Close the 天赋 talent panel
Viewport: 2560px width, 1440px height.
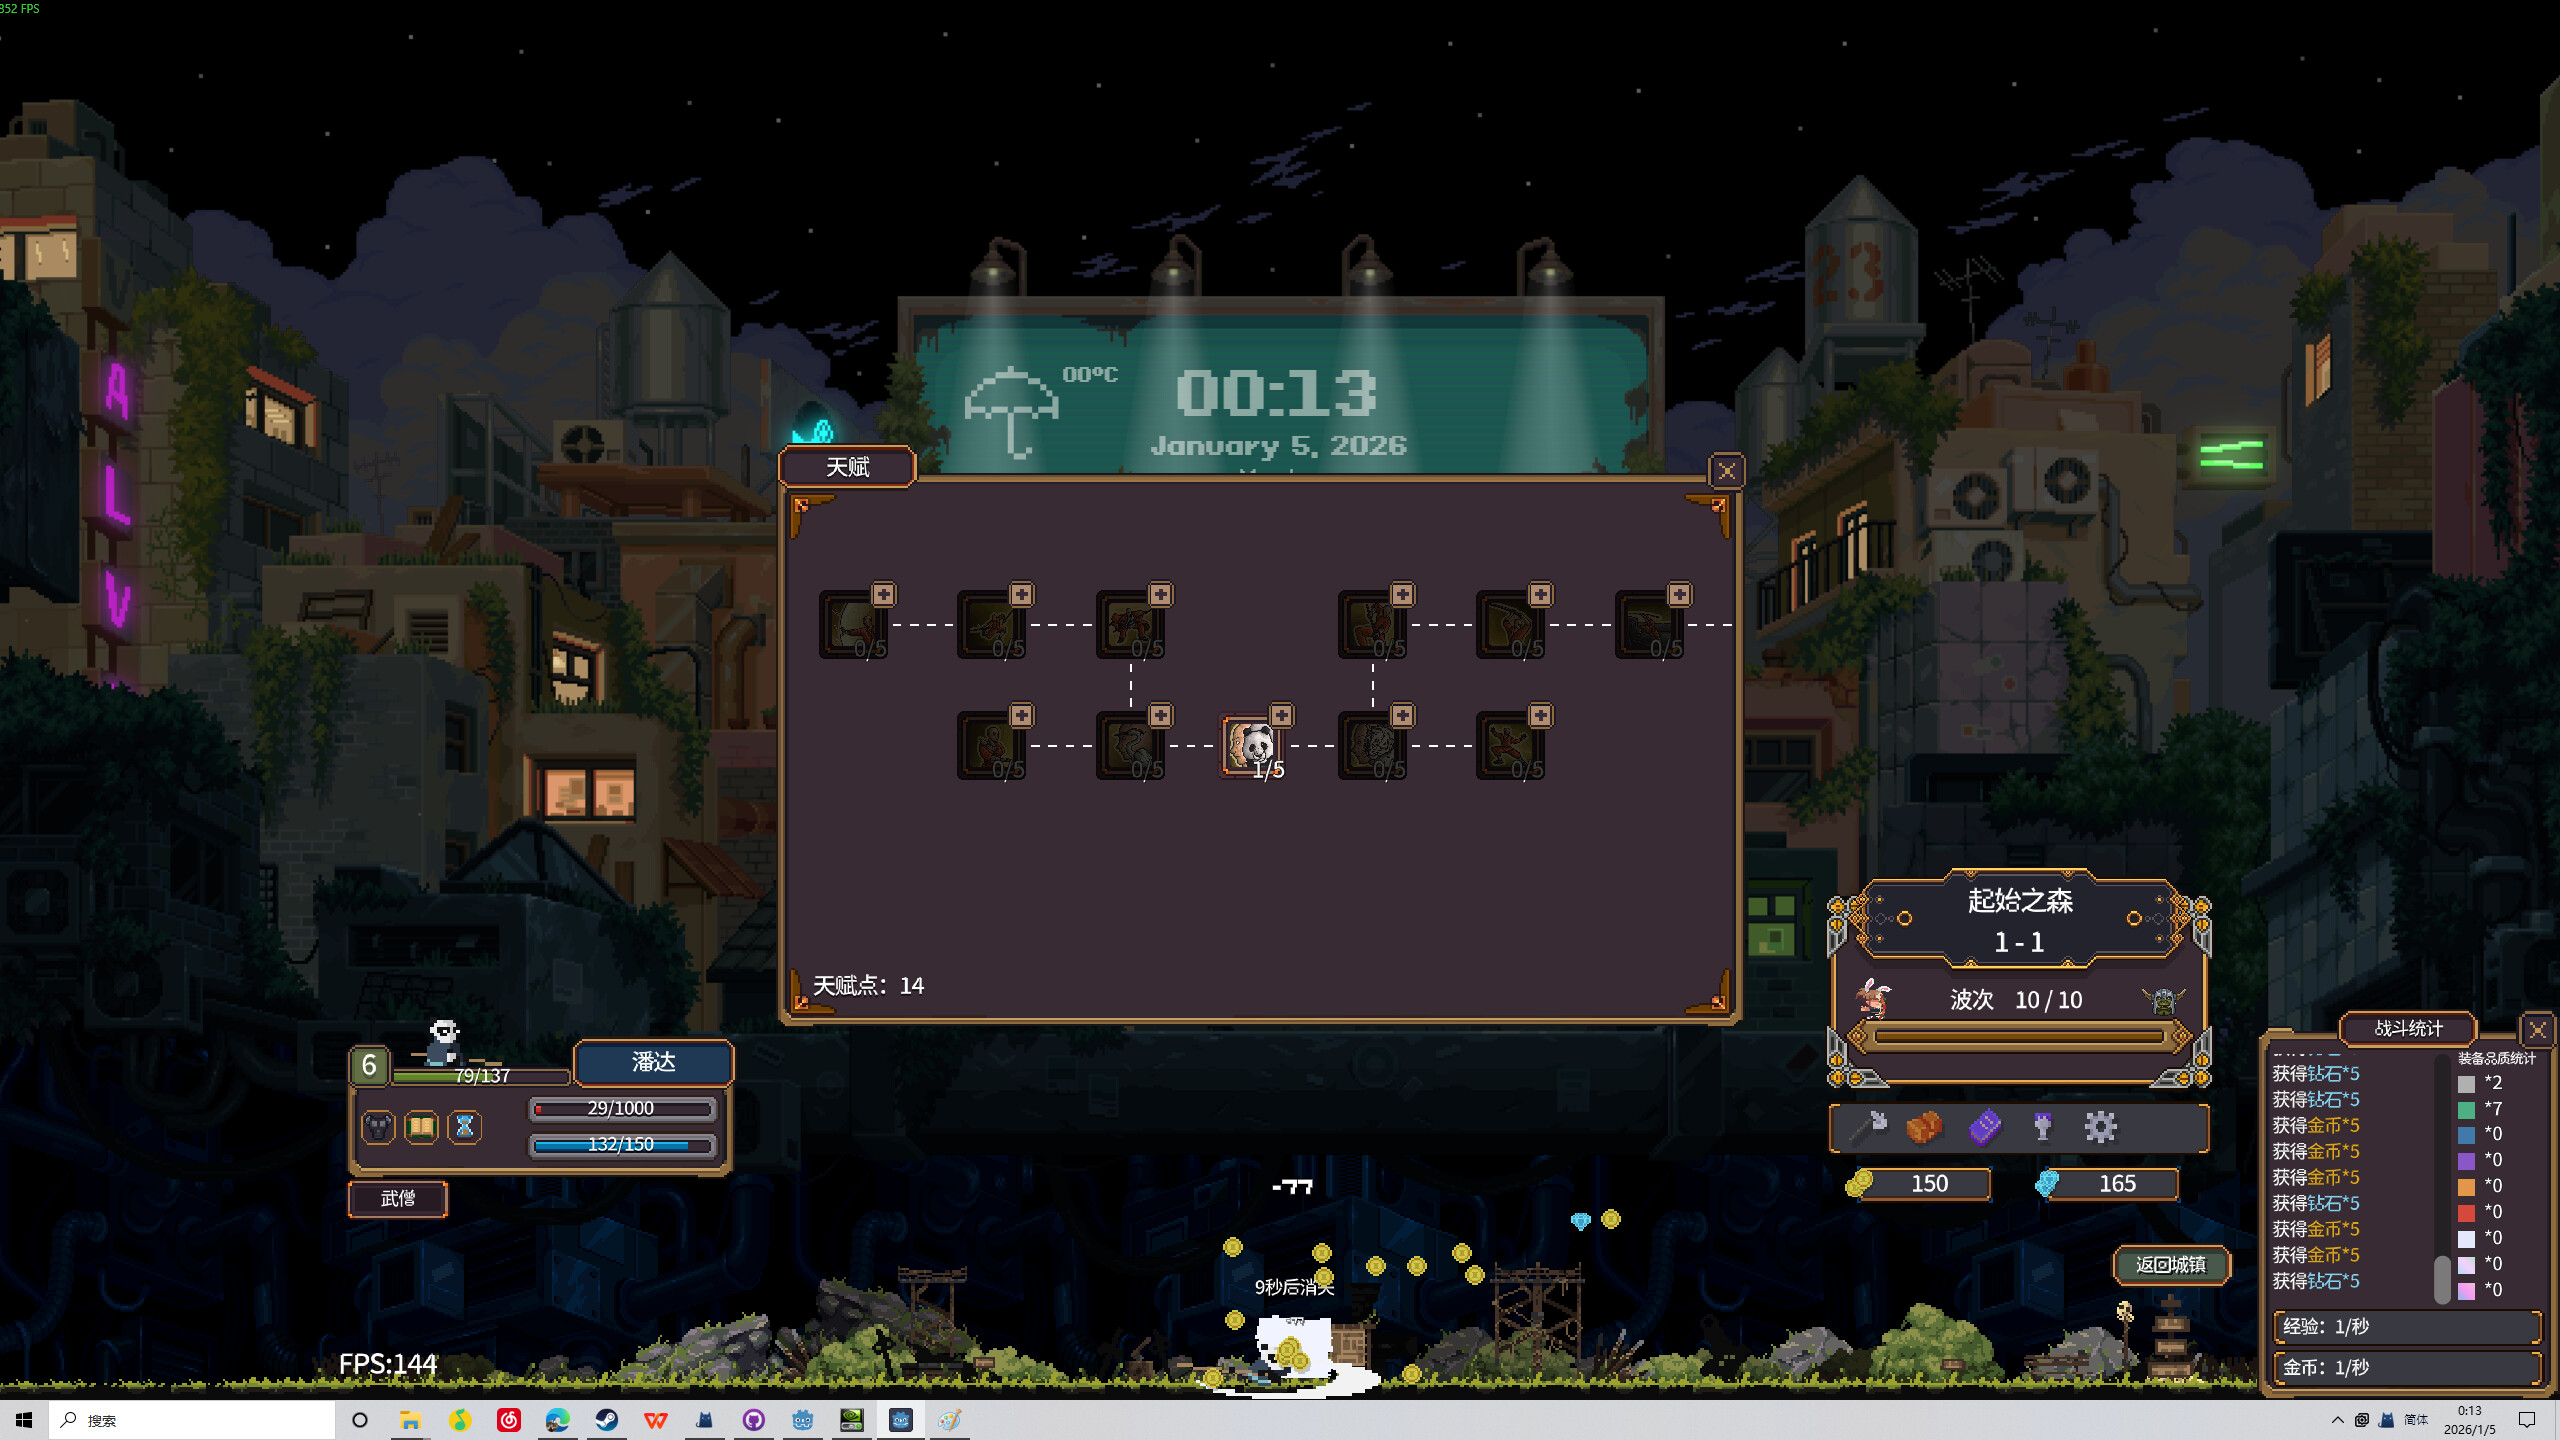click(1727, 471)
